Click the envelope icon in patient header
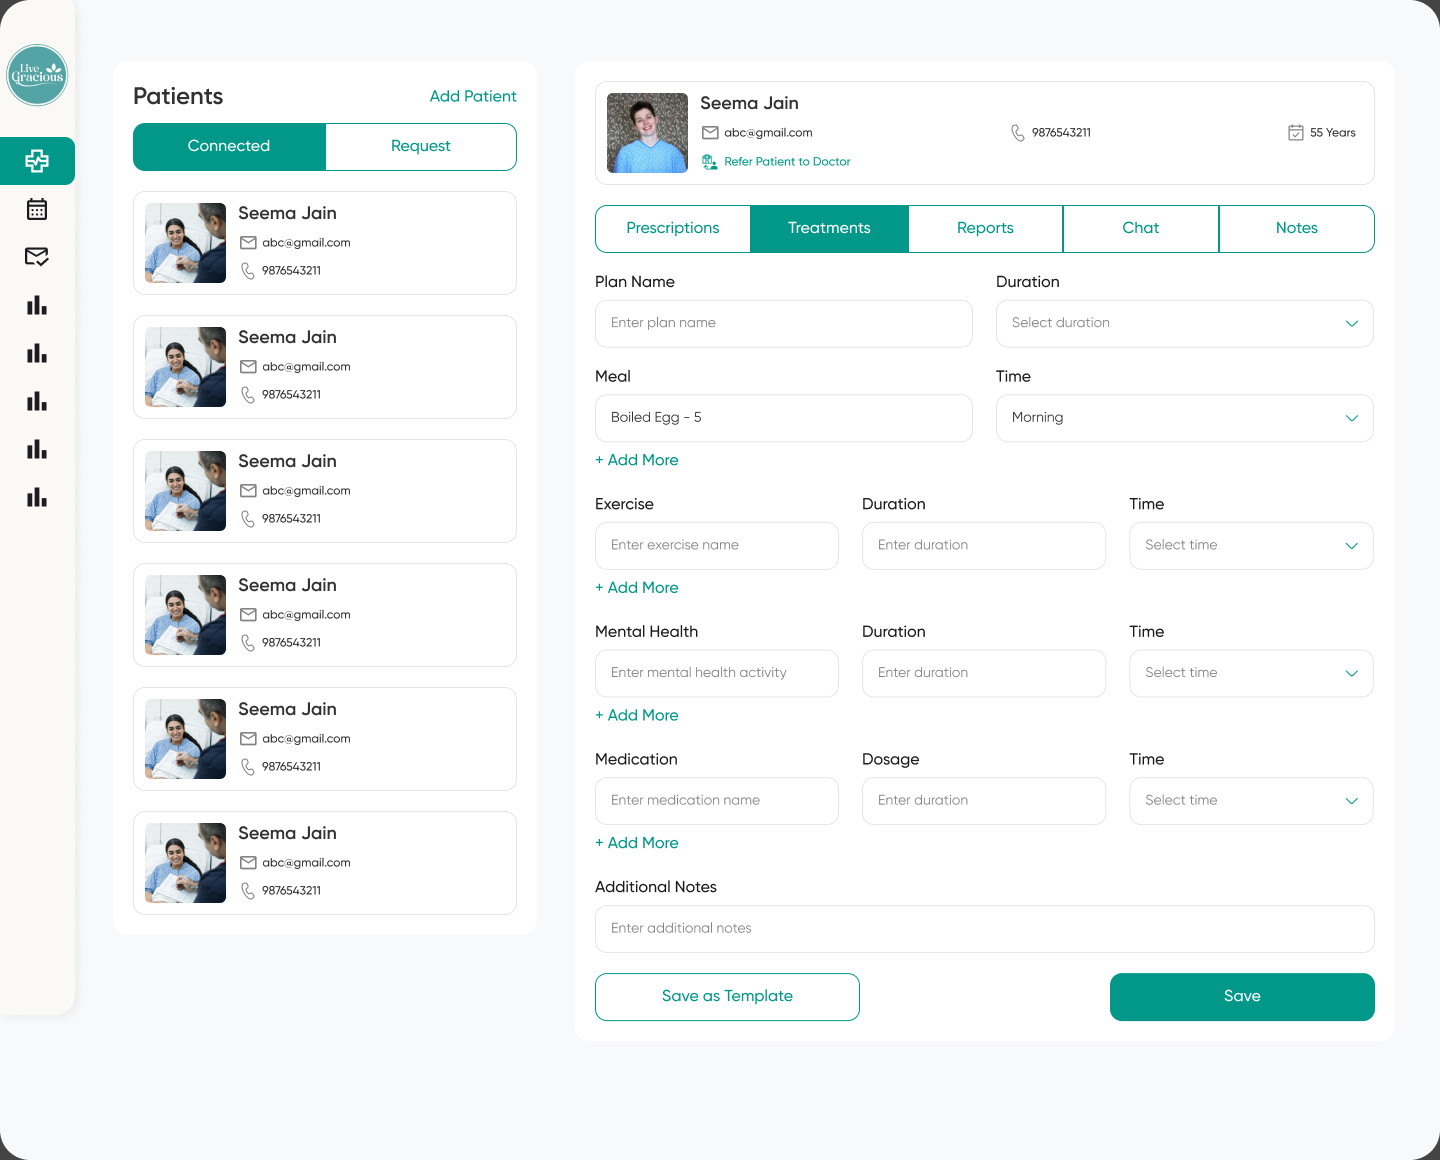 coord(710,133)
